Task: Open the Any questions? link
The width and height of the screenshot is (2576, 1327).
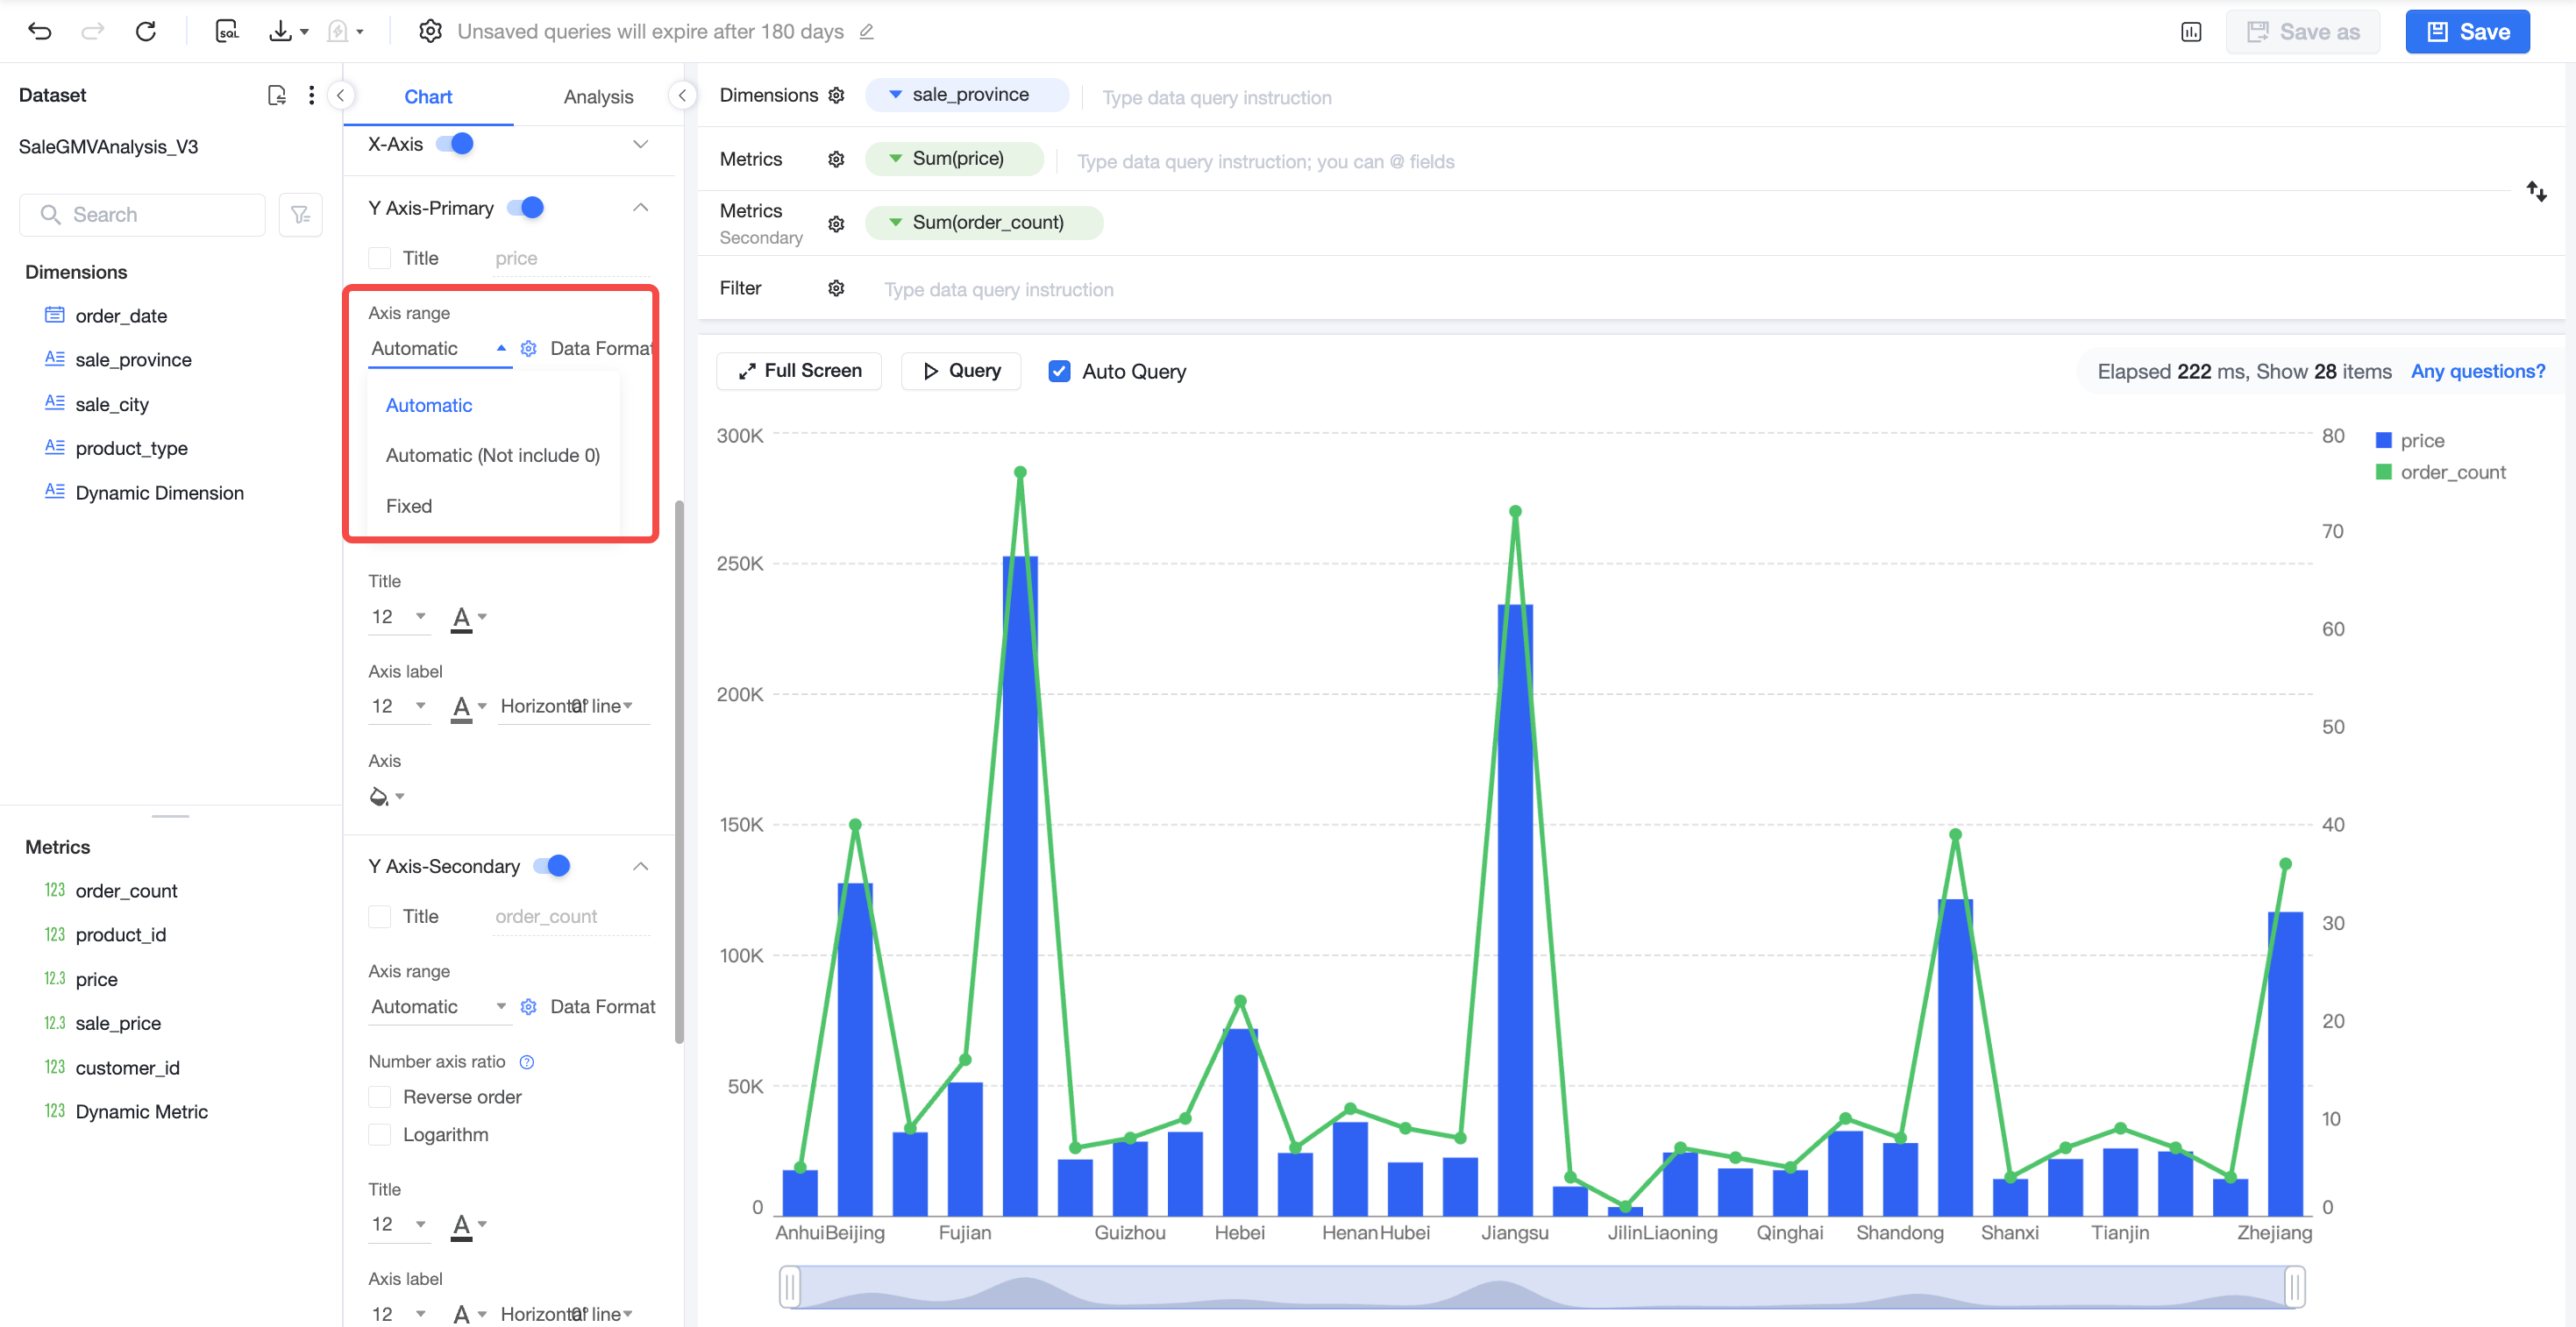Action: coord(2478,371)
